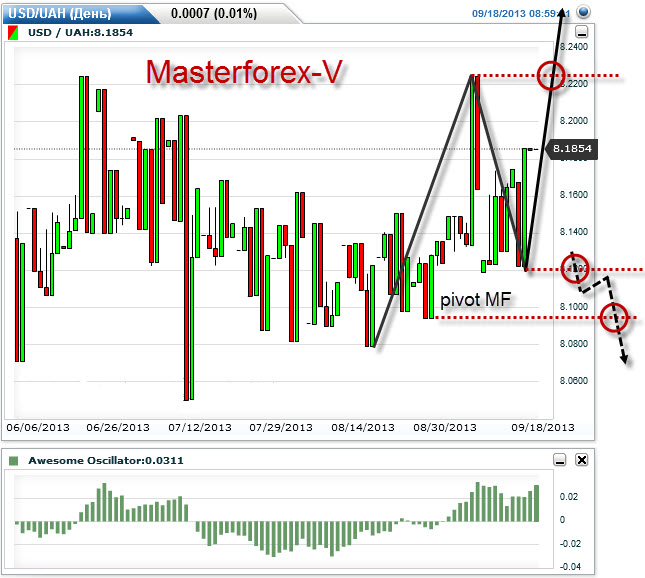This screenshot has width=645, height=578.
Task: Click the 08/14/2013 date axis label
Action: point(363,428)
